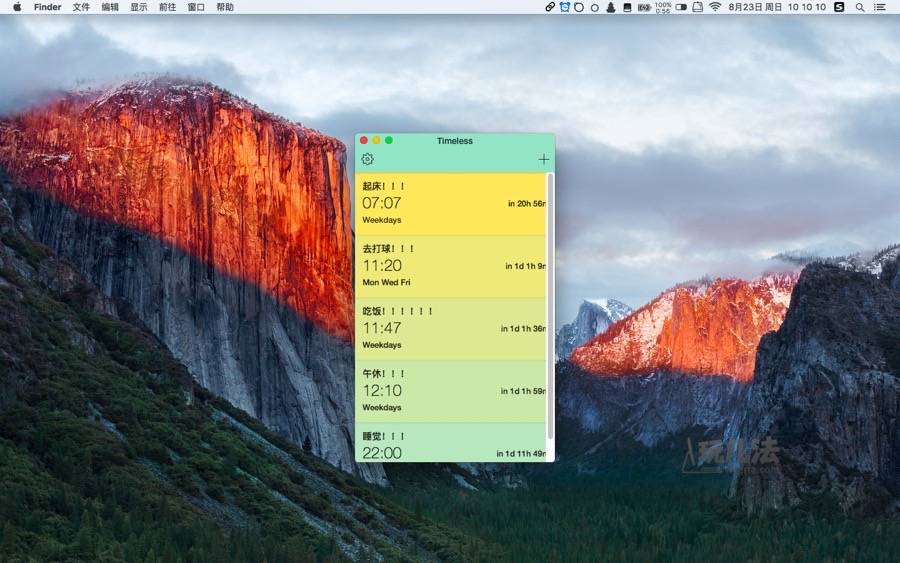Click the Apple logo menu
The height and width of the screenshot is (563, 900).
coord(16,7)
